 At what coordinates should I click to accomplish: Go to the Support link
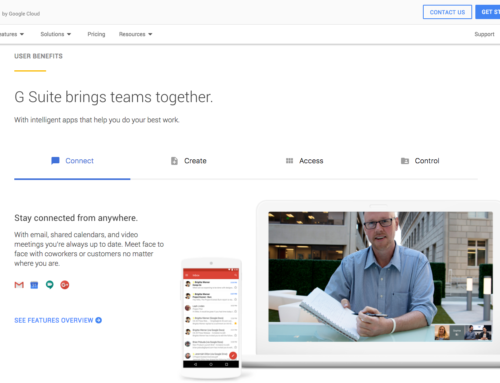click(x=484, y=34)
